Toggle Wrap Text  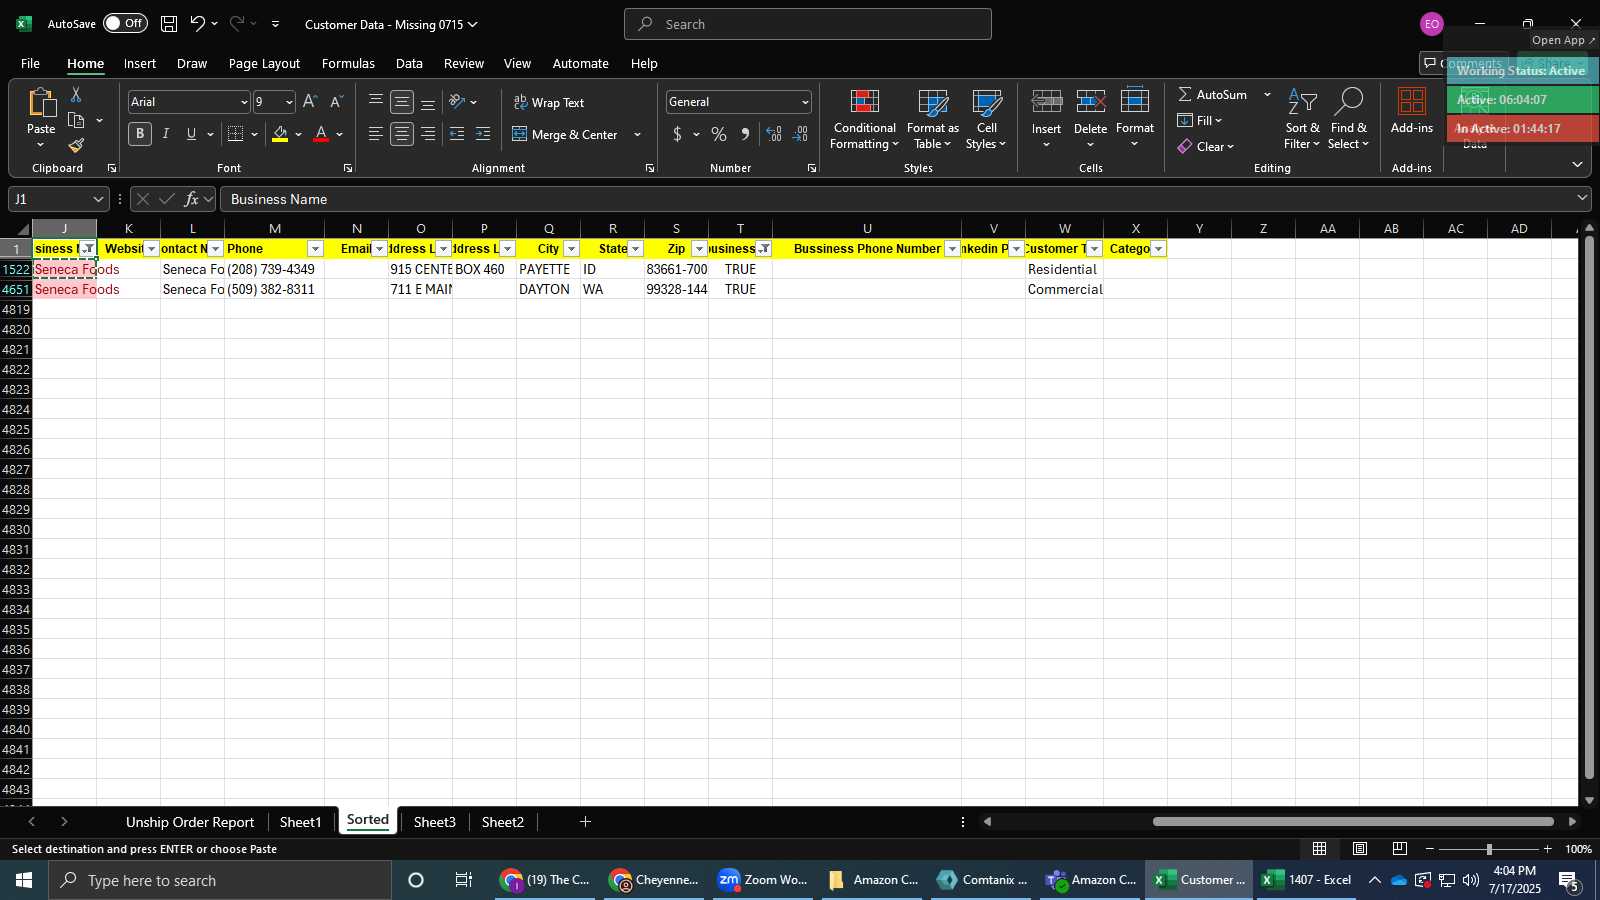[x=549, y=102]
